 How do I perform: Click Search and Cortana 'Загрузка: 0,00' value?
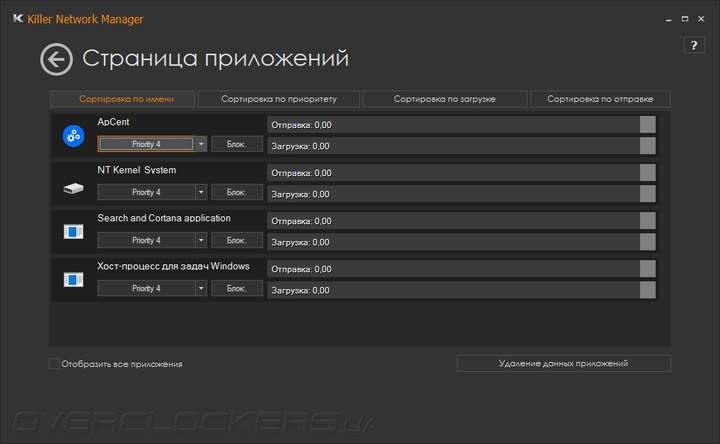click(x=300, y=242)
